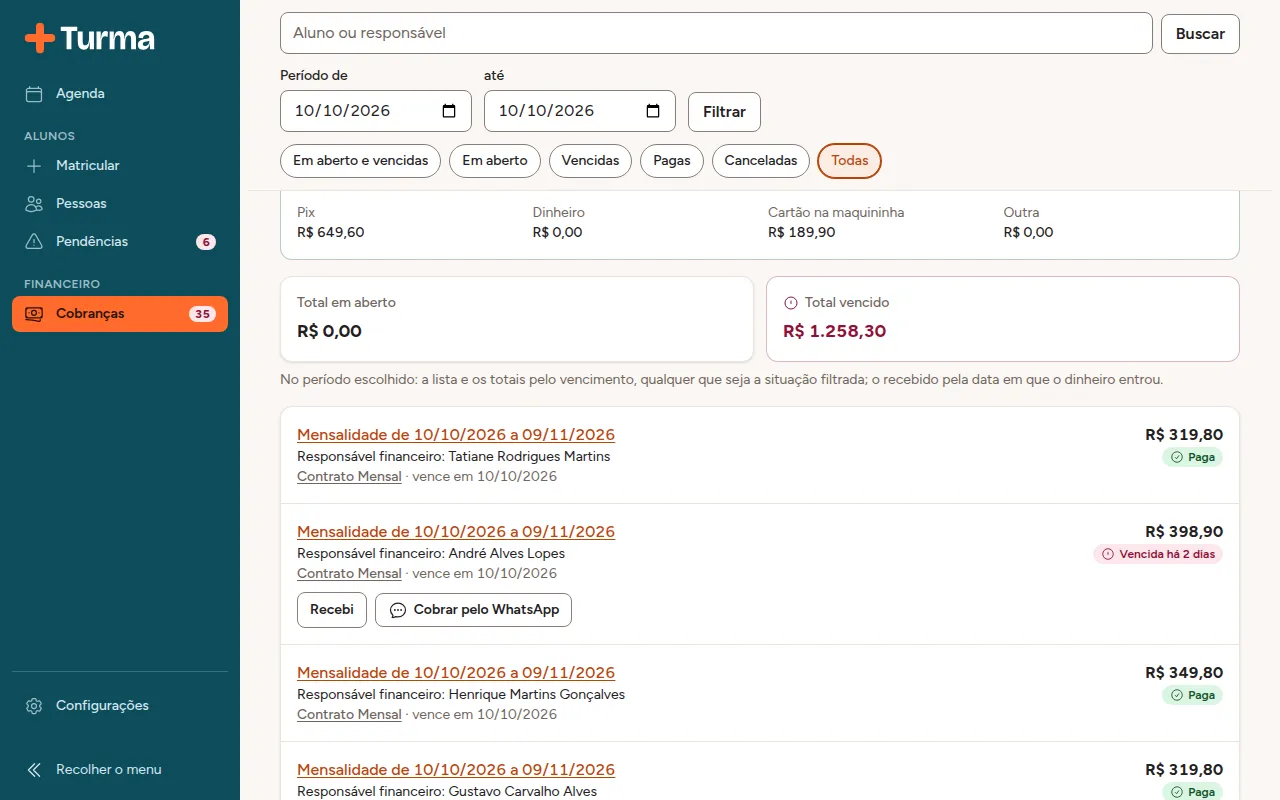Click the Período de date field
The width and height of the screenshot is (1280, 800).
376,111
